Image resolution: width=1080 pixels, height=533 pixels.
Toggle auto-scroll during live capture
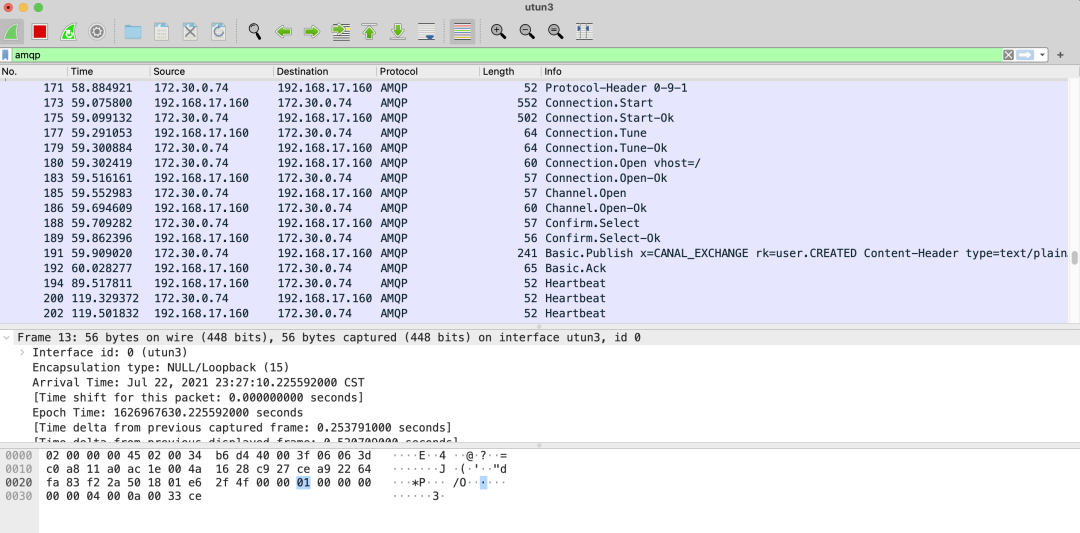tap(427, 32)
